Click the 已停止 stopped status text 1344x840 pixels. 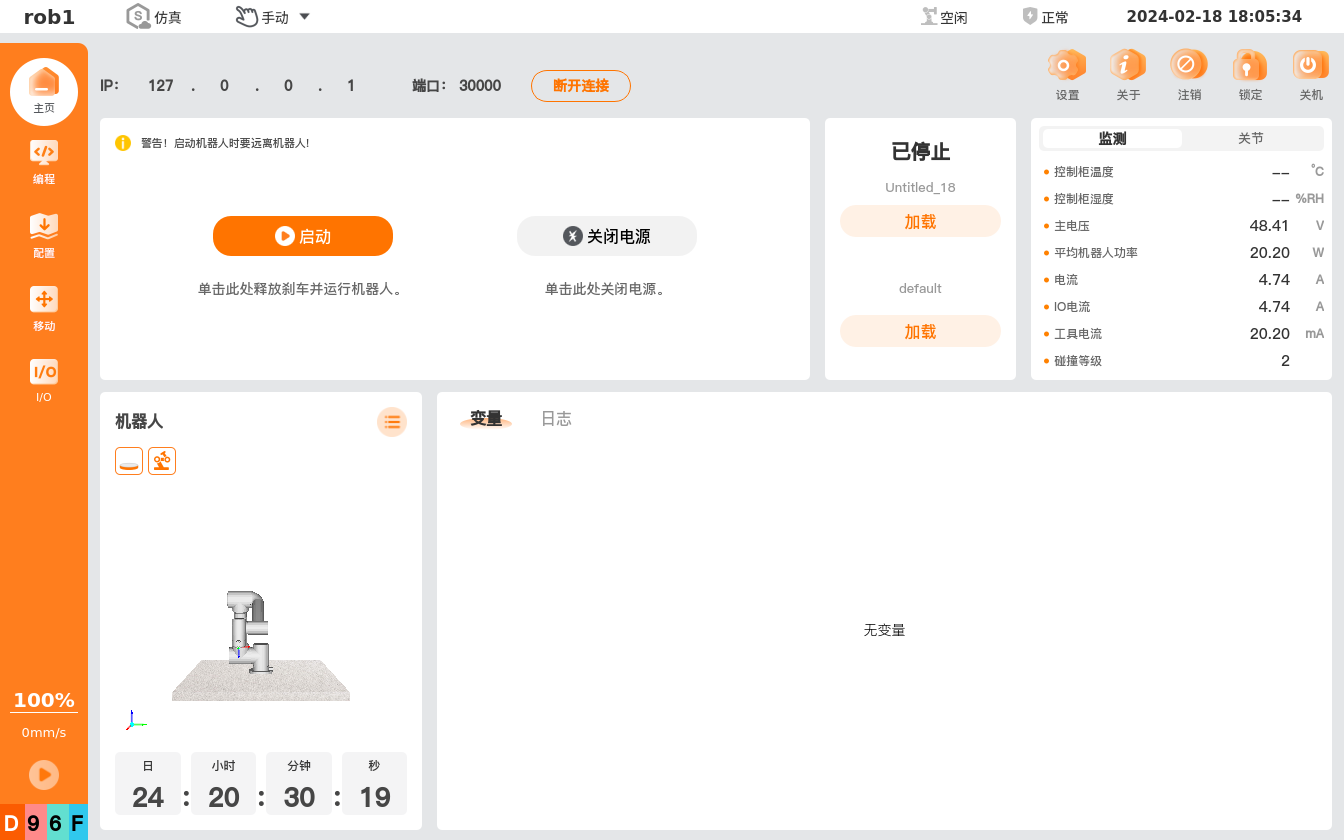point(920,152)
